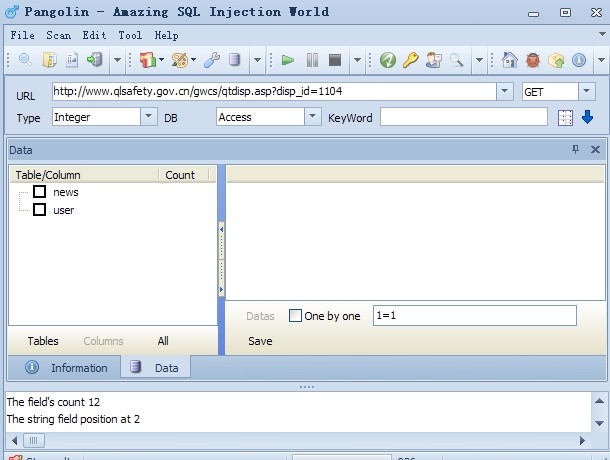Click the Datas button

pos(260,316)
